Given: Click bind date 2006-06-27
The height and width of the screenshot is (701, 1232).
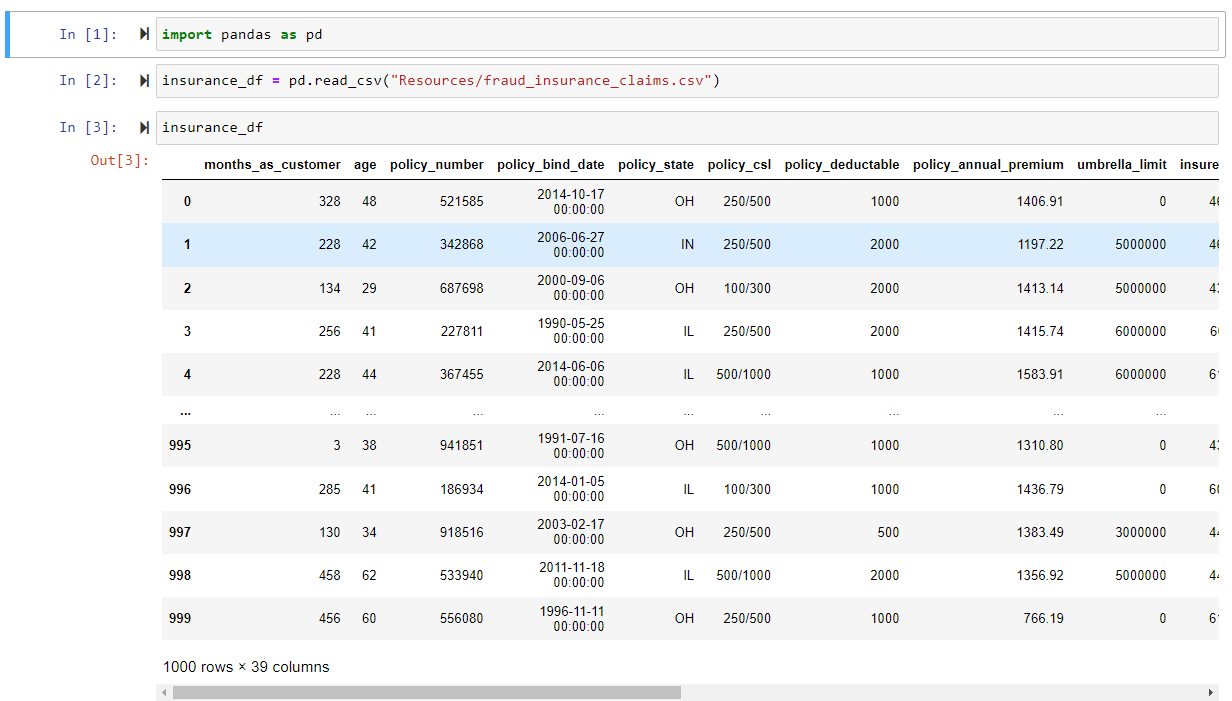Looking at the screenshot, I should tap(571, 237).
